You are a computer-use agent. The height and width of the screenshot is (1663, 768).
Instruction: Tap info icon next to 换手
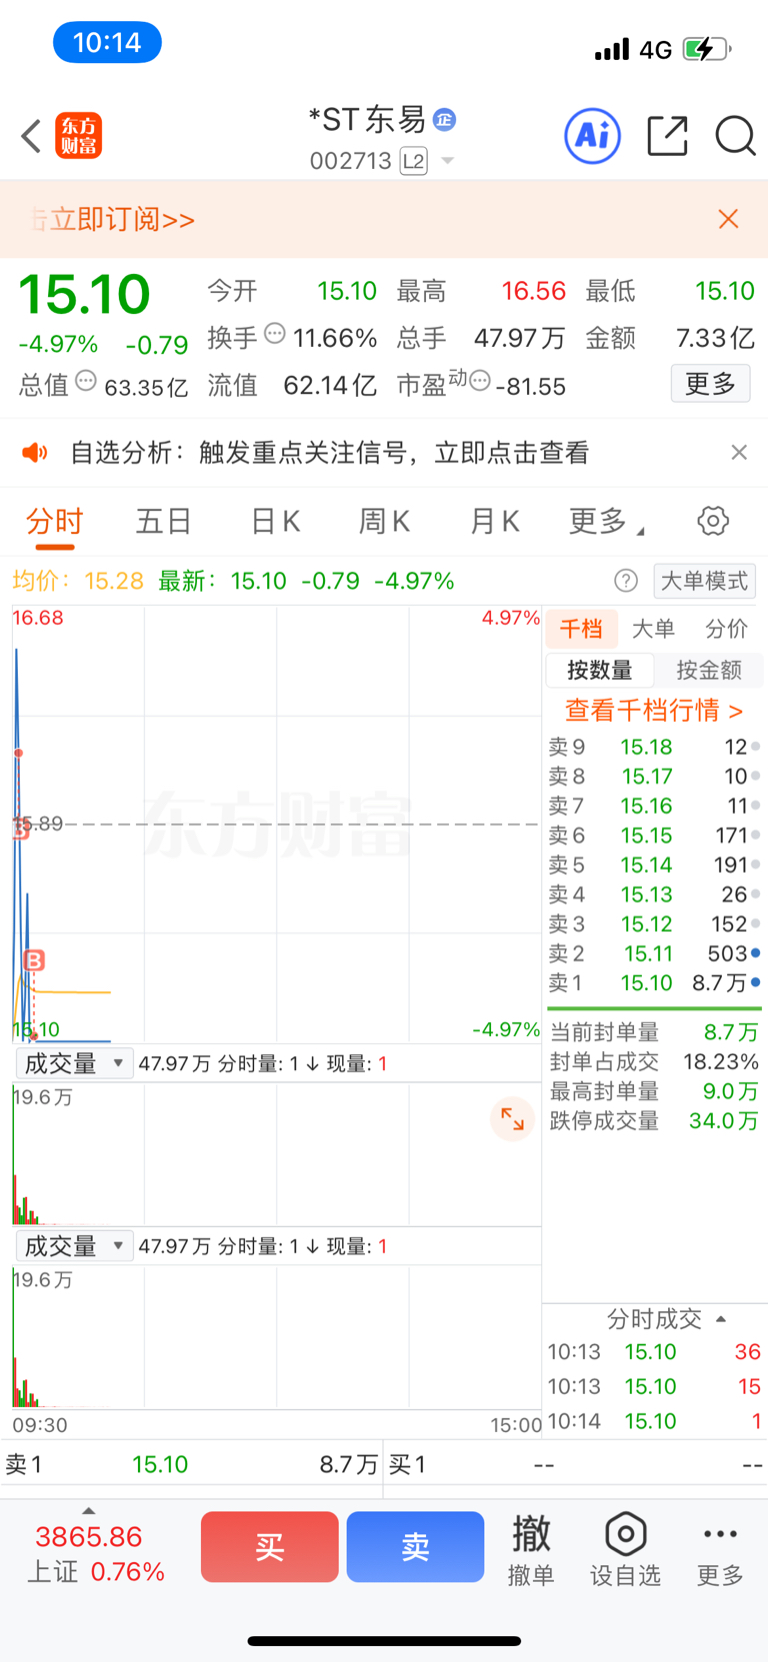(x=274, y=334)
